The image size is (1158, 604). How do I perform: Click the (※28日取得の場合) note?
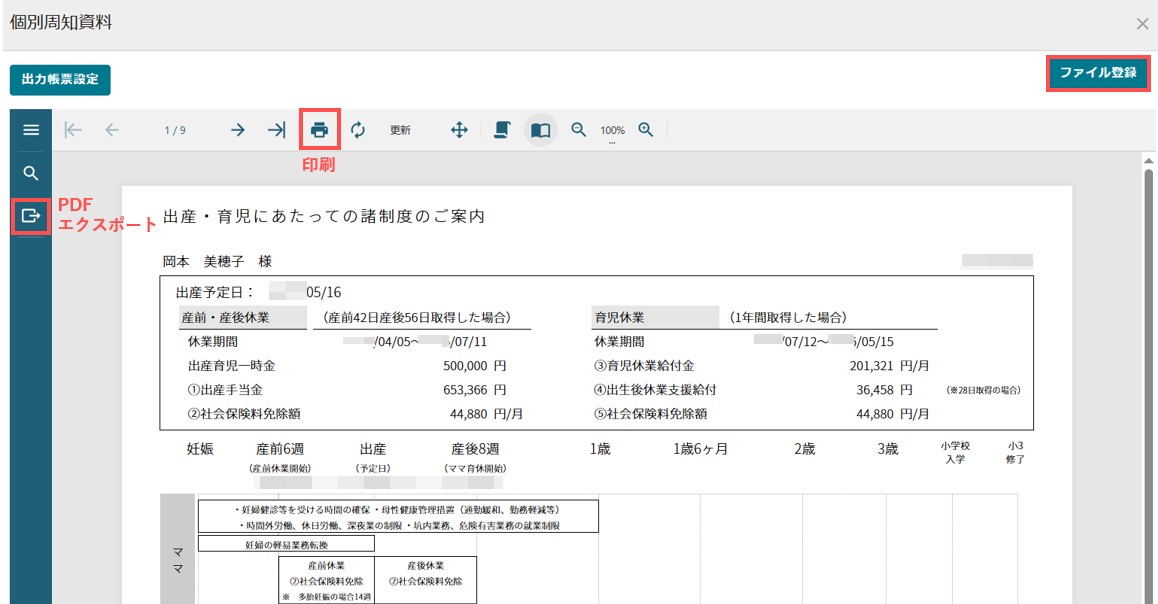(984, 390)
